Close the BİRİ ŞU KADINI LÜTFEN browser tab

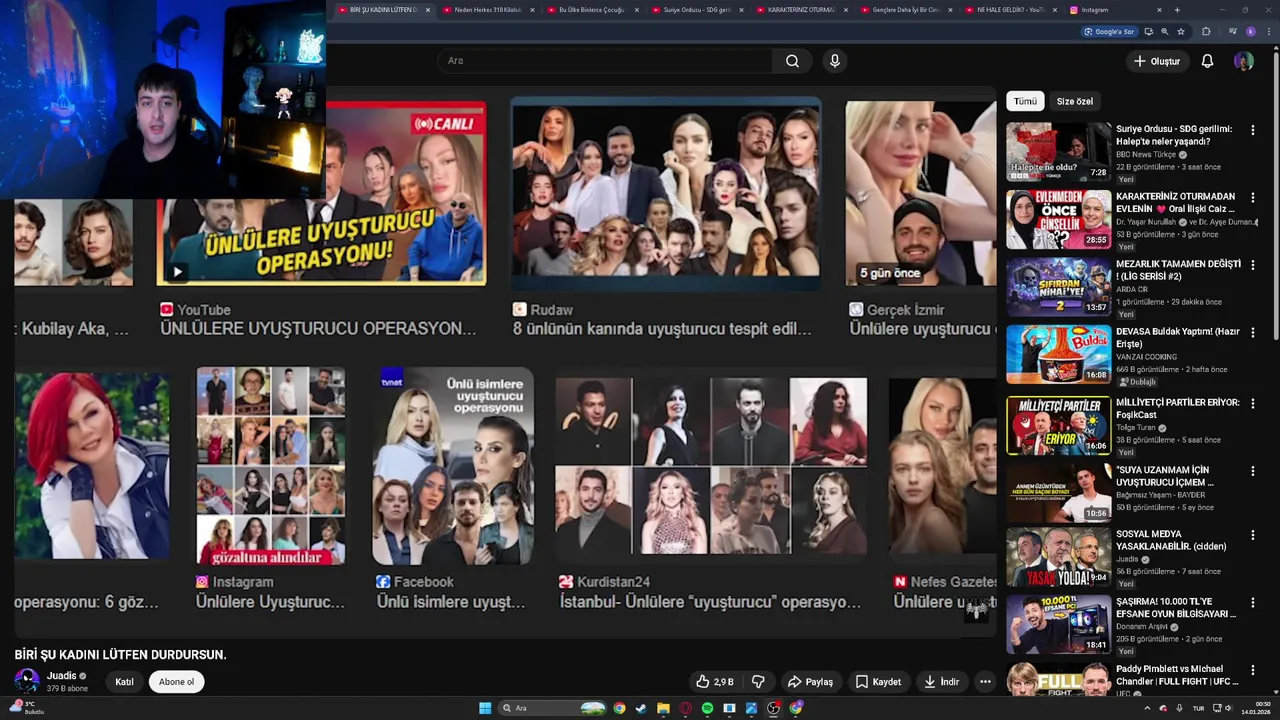click(428, 10)
